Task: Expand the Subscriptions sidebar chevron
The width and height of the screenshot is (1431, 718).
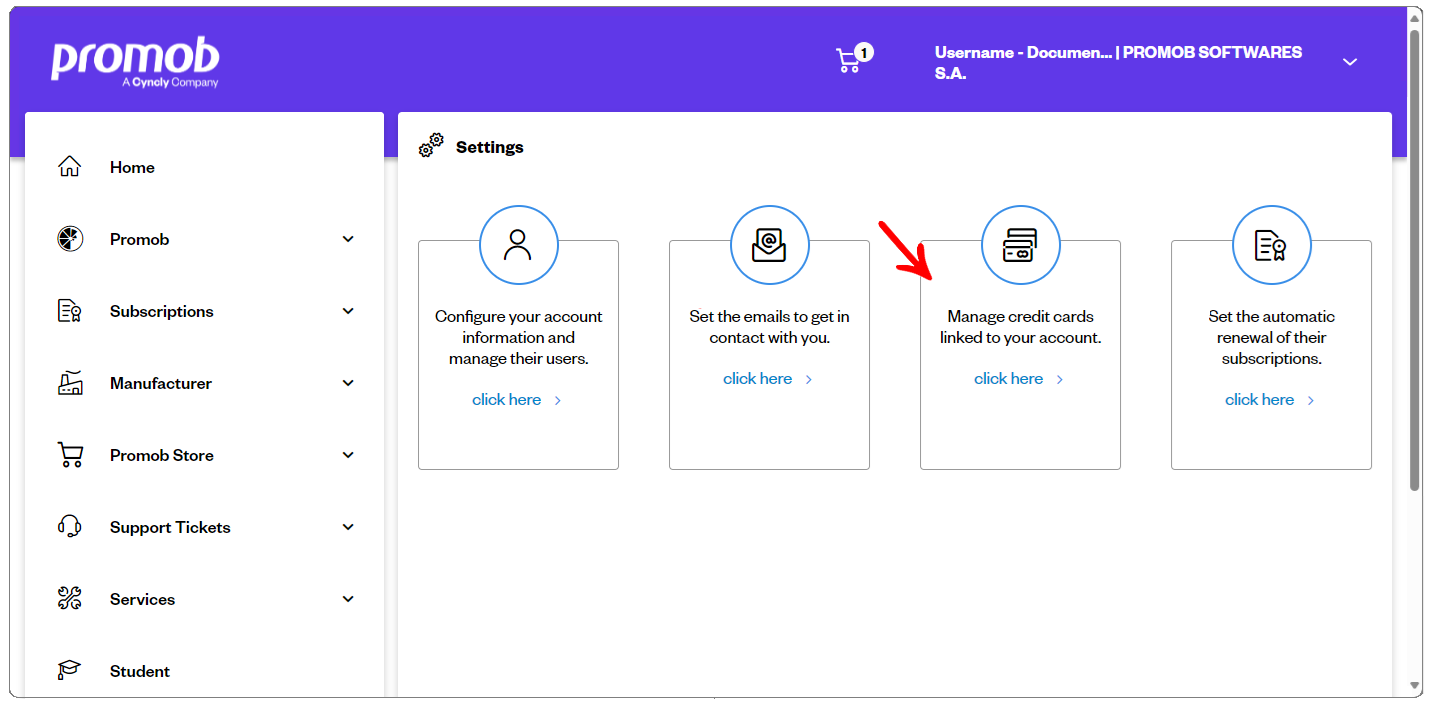Action: click(x=348, y=311)
